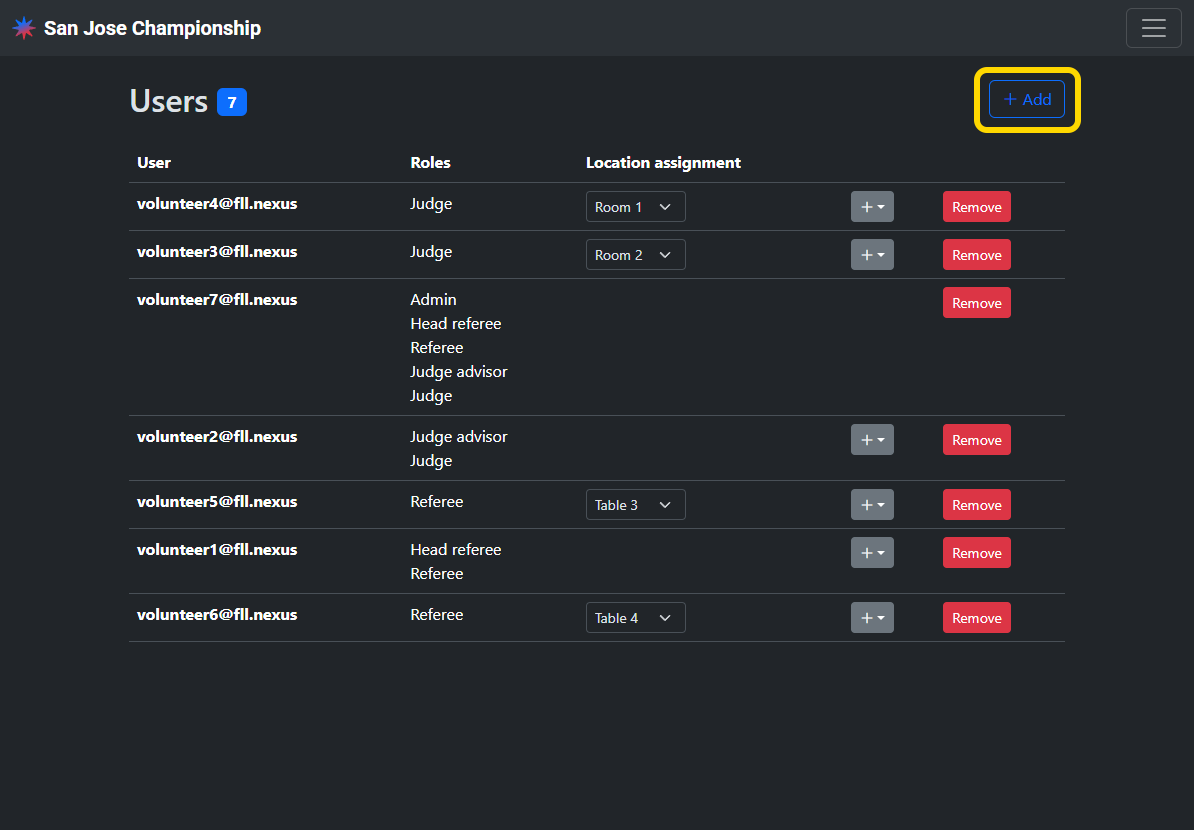Viewport: 1194px width, 830px height.
Task: Expand the Table 4 location dropdown
Action: pos(635,618)
